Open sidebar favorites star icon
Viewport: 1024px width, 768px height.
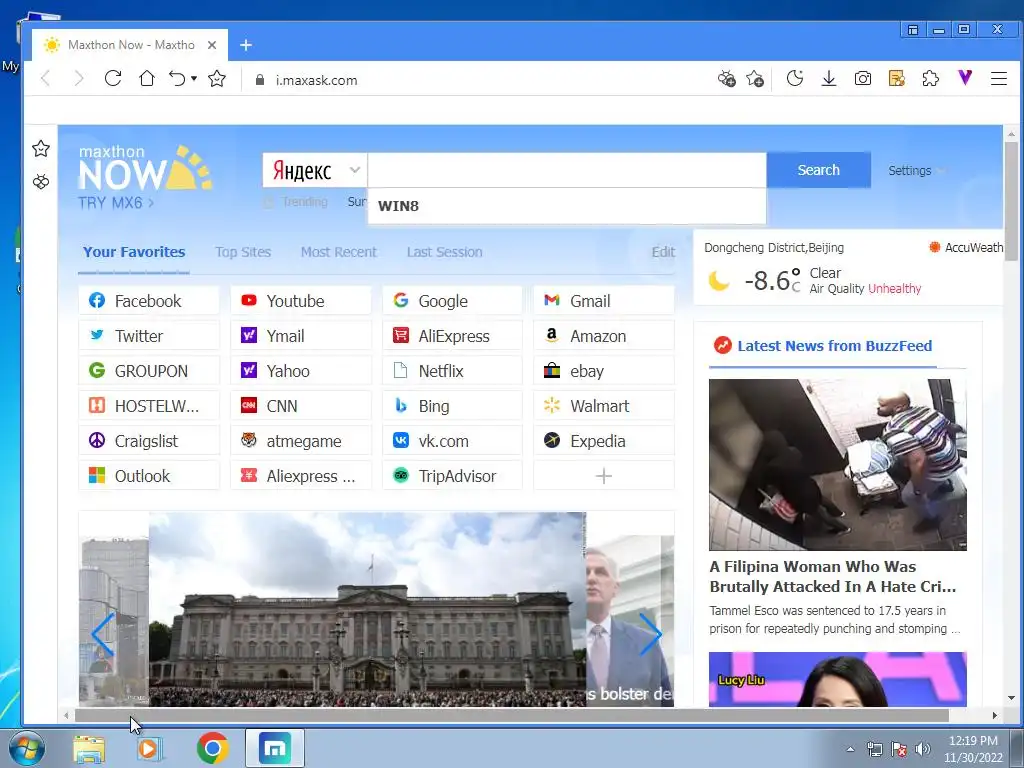pos(41,149)
